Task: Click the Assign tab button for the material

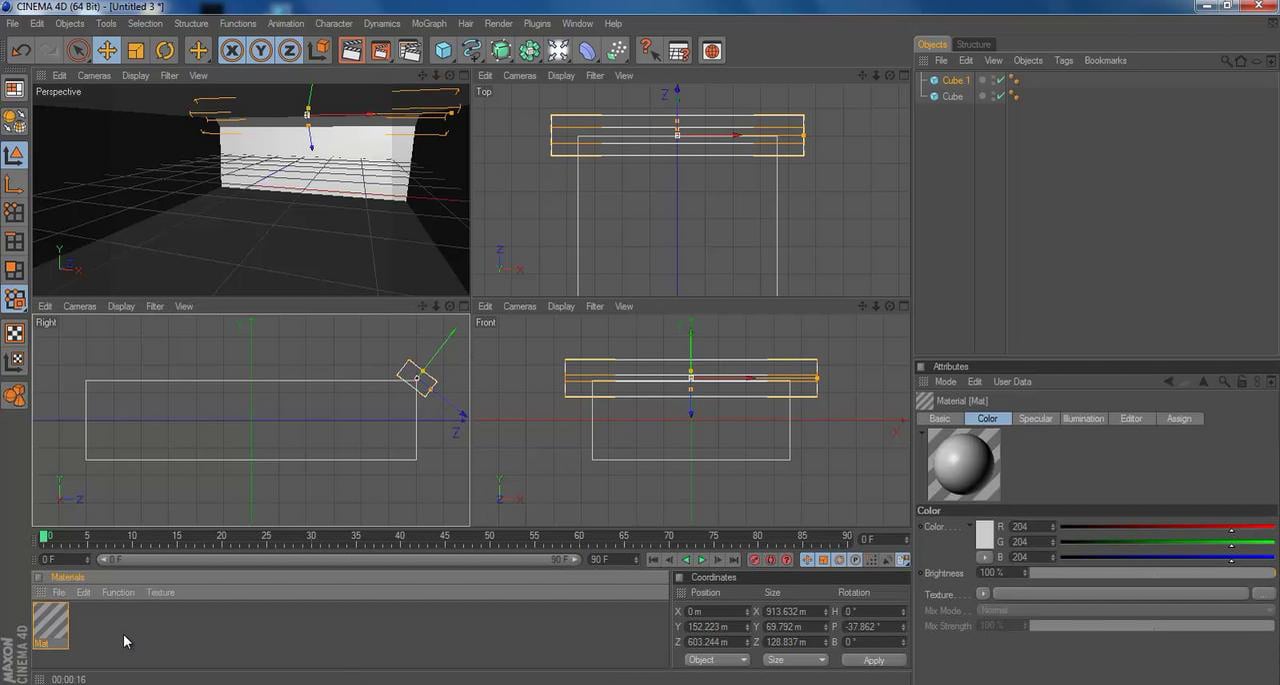Action: 1179,419
